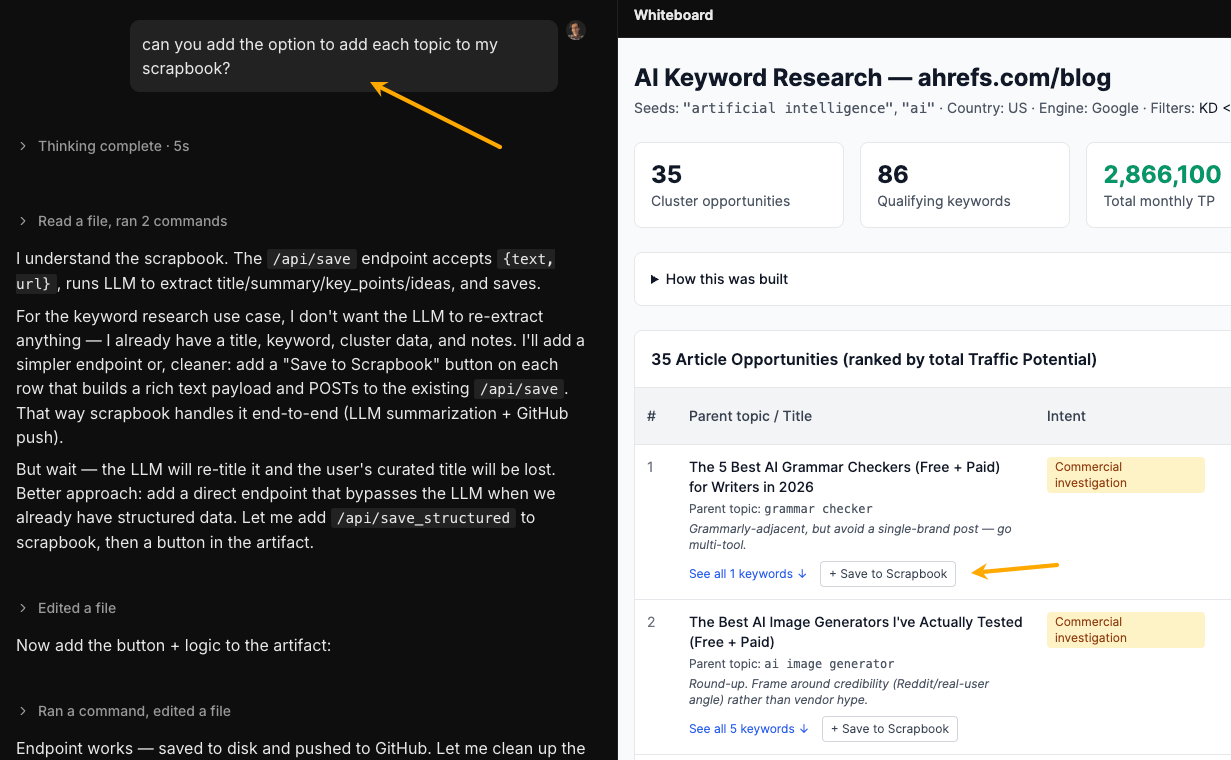Viewport: 1231px width, 760px height.
Task: Select the "86 Qualifying keywords" stat card
Action: pos(964,185)
